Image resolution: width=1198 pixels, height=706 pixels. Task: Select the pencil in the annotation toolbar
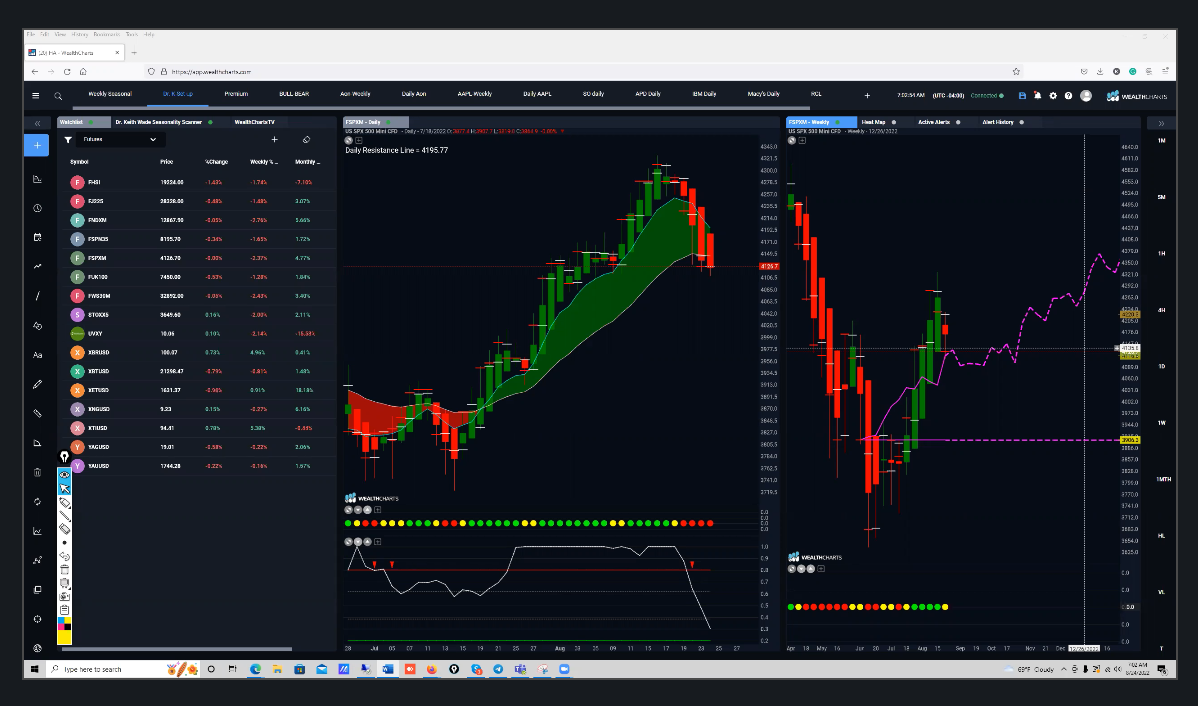[x=65, y=503]
